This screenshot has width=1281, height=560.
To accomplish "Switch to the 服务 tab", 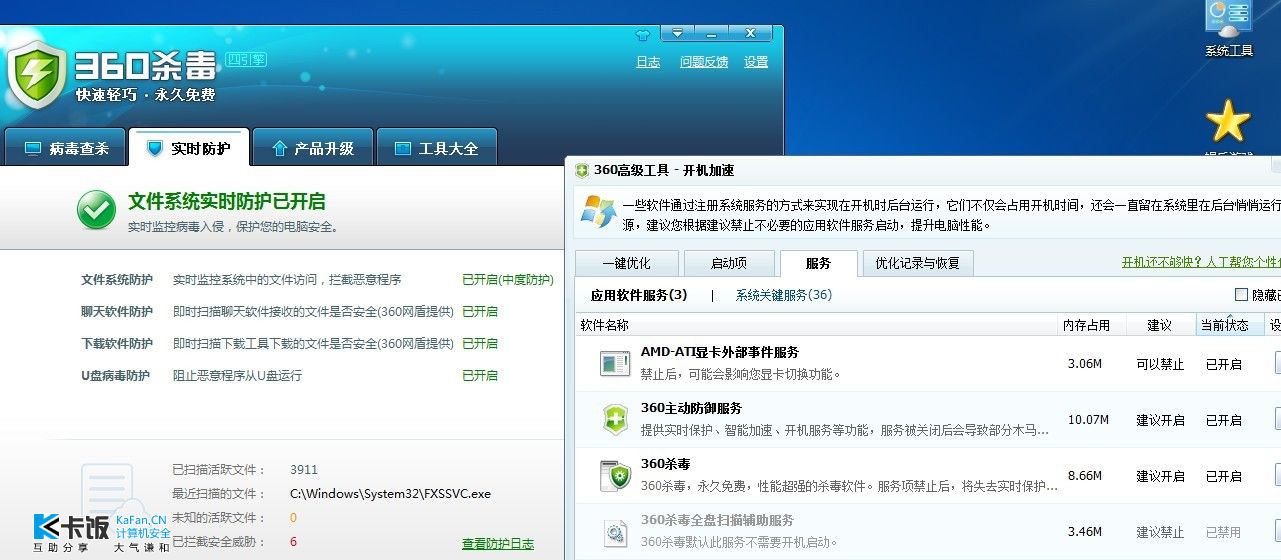I will [x=818, y=264].
